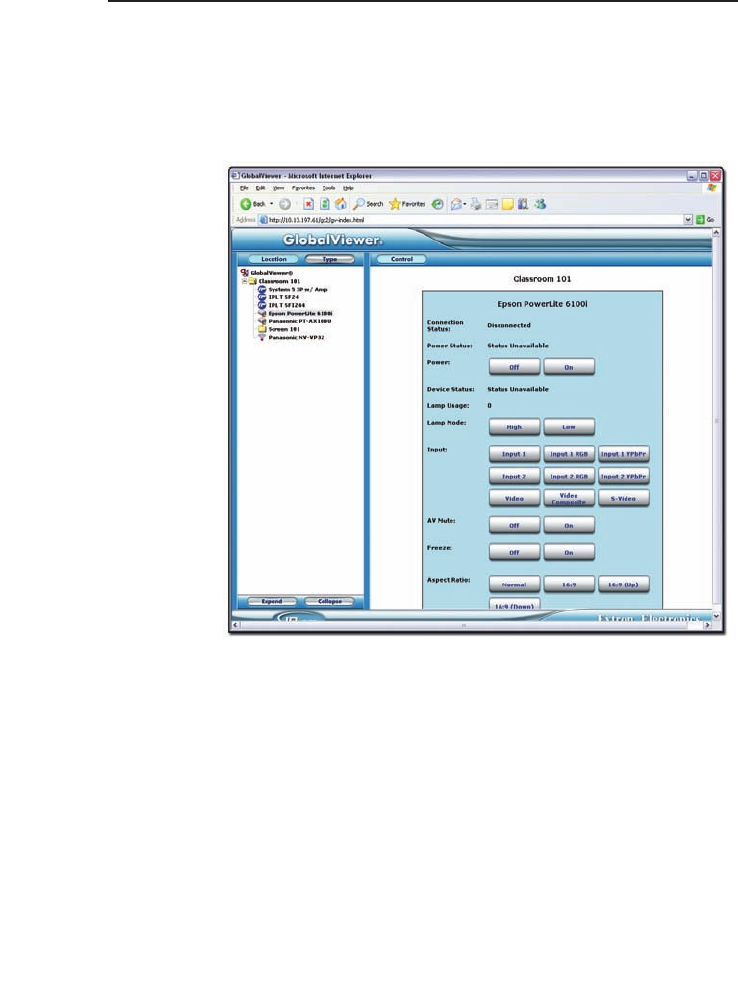738x997 pixels.
Task: Set Aspect Ratio to 16:9 (Up)
Action: pos(624,584)
